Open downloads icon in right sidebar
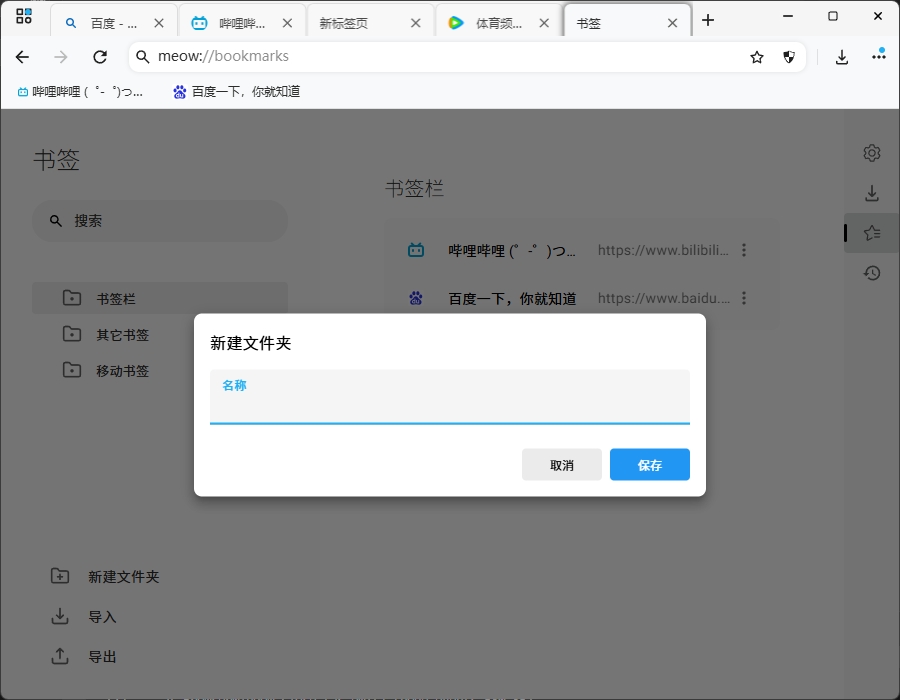 tap(872, 193)
